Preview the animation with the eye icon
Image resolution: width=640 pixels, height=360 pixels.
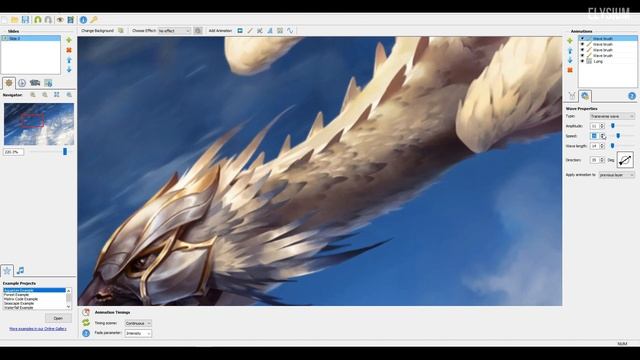click(60, 20)
